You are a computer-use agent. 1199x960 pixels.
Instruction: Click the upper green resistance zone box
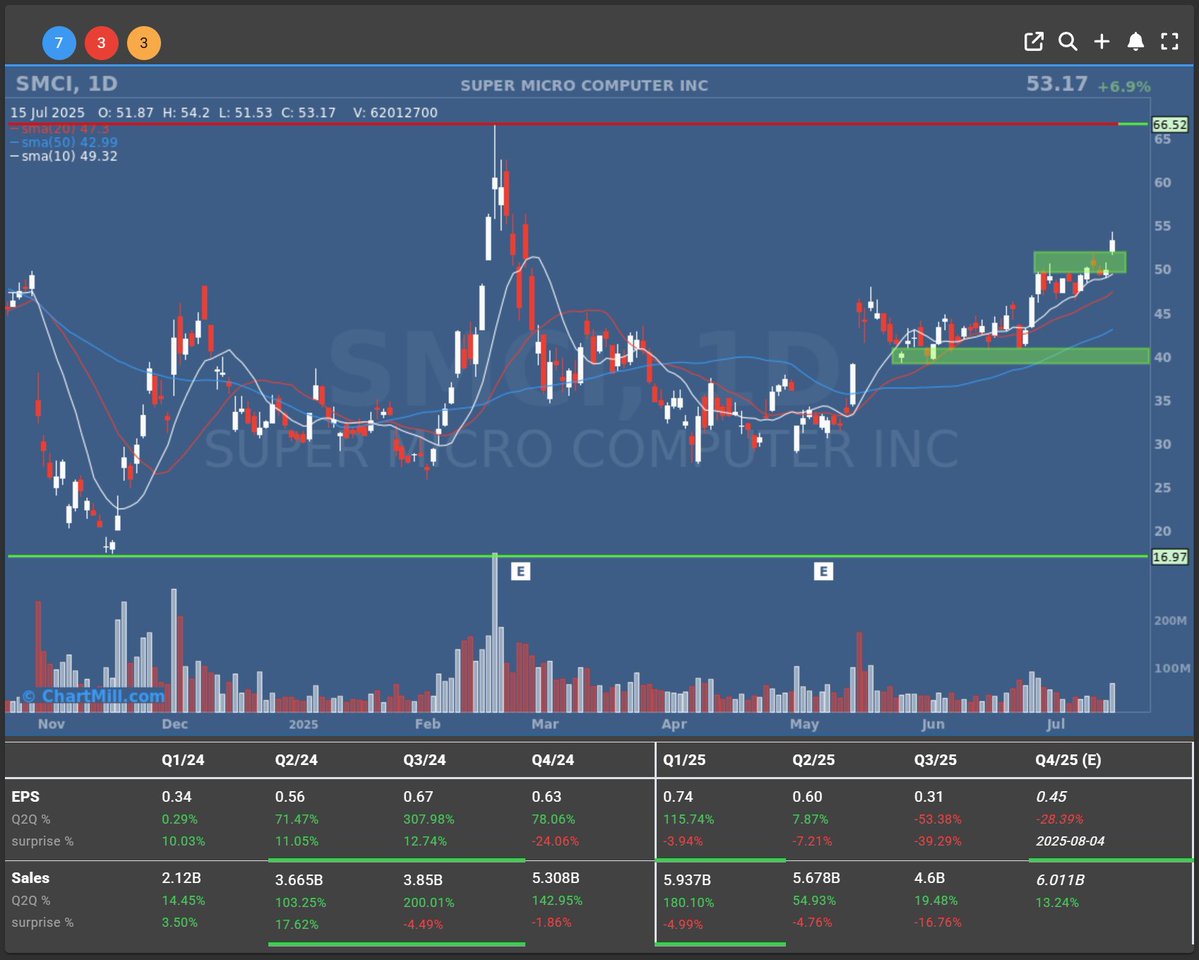click(x=1080, y=262)
